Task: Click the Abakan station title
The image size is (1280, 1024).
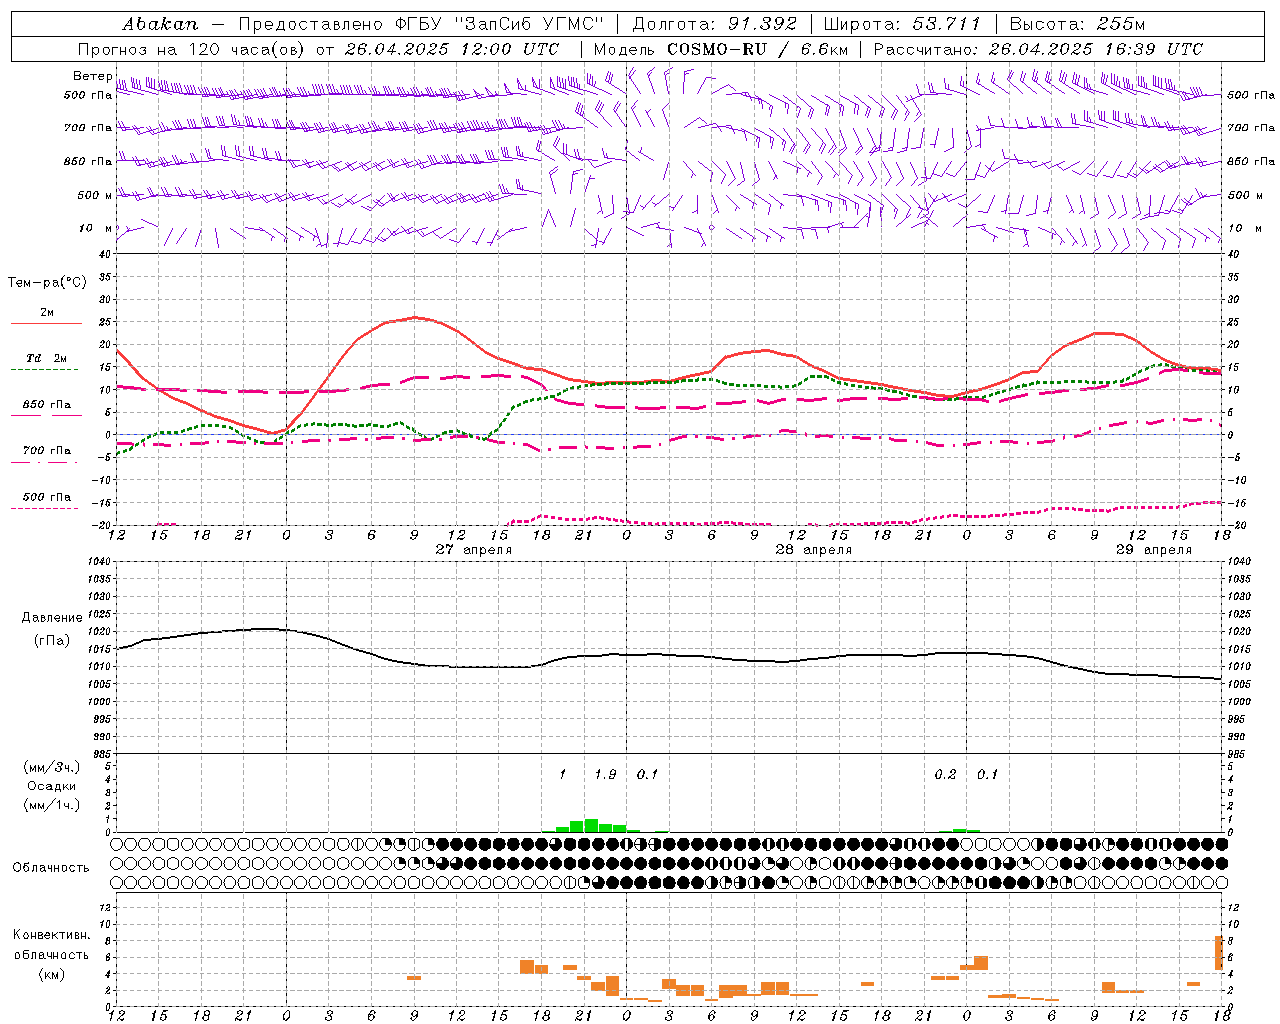Action: (161, 23)
